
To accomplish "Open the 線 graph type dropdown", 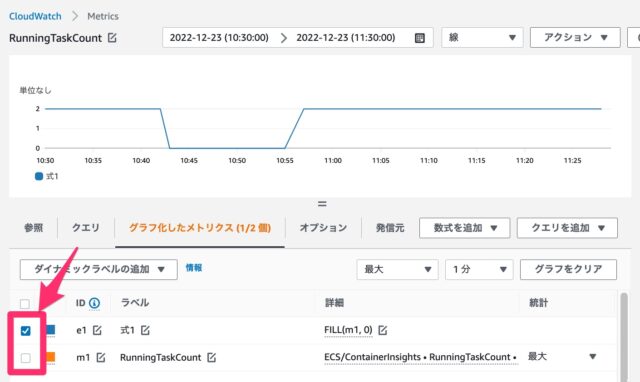I will [482, 38].
